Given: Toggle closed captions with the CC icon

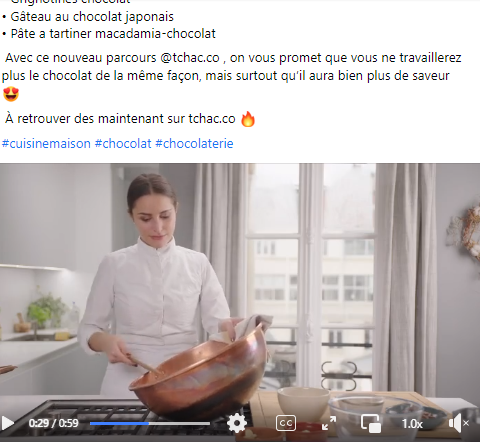Looking at the screenshot, I should click(x=286, y=423).
